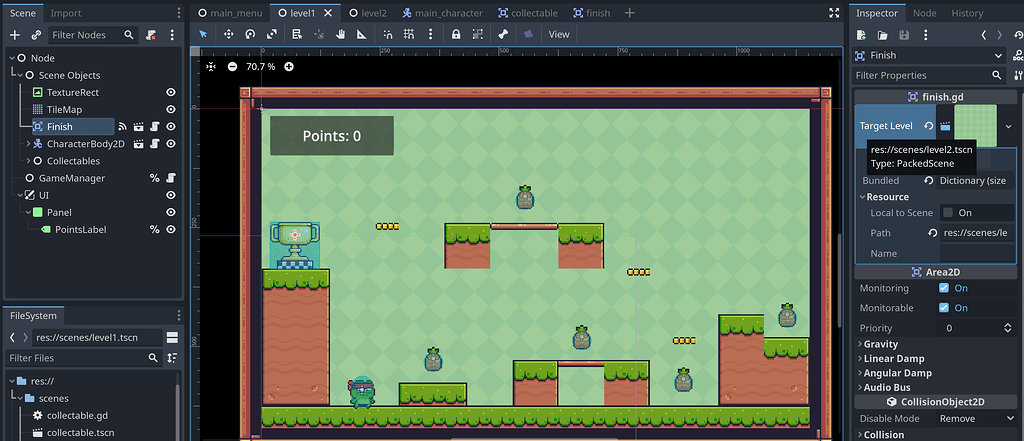
Task: Activate the Rotate Mode tool
Action: pos(249,34)
